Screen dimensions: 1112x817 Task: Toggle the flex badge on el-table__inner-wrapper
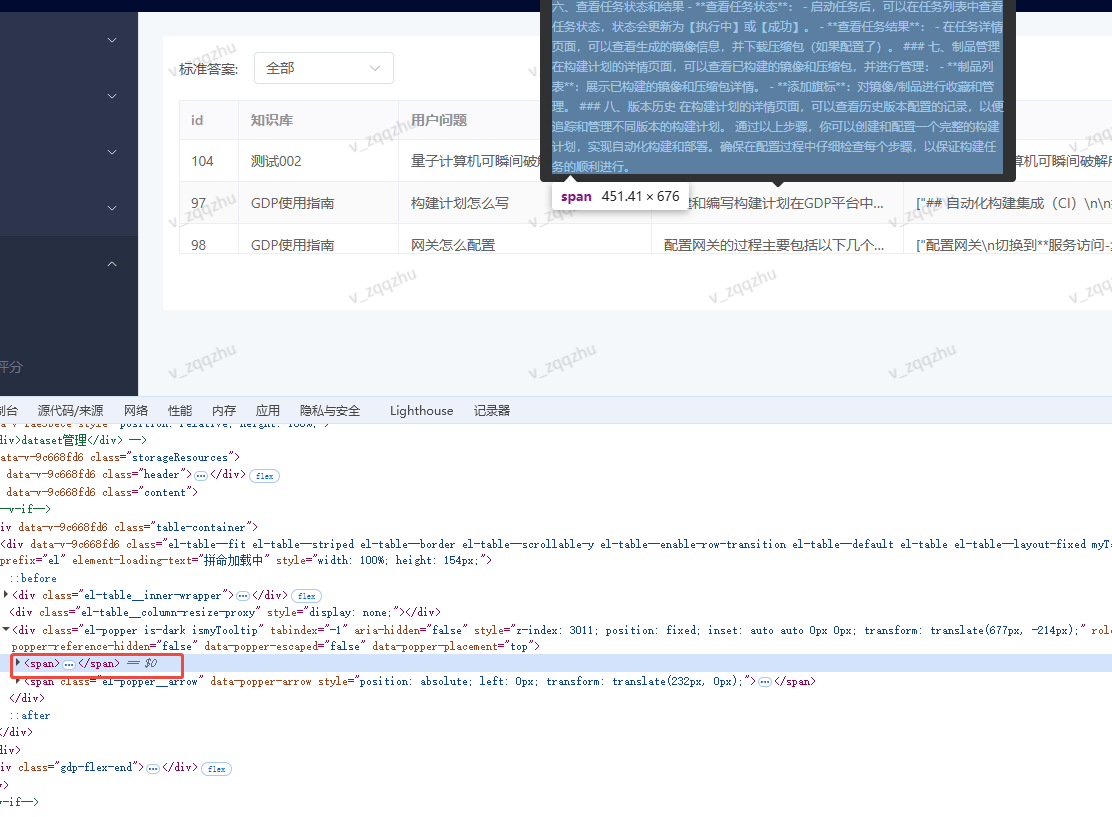pos(306,595)
